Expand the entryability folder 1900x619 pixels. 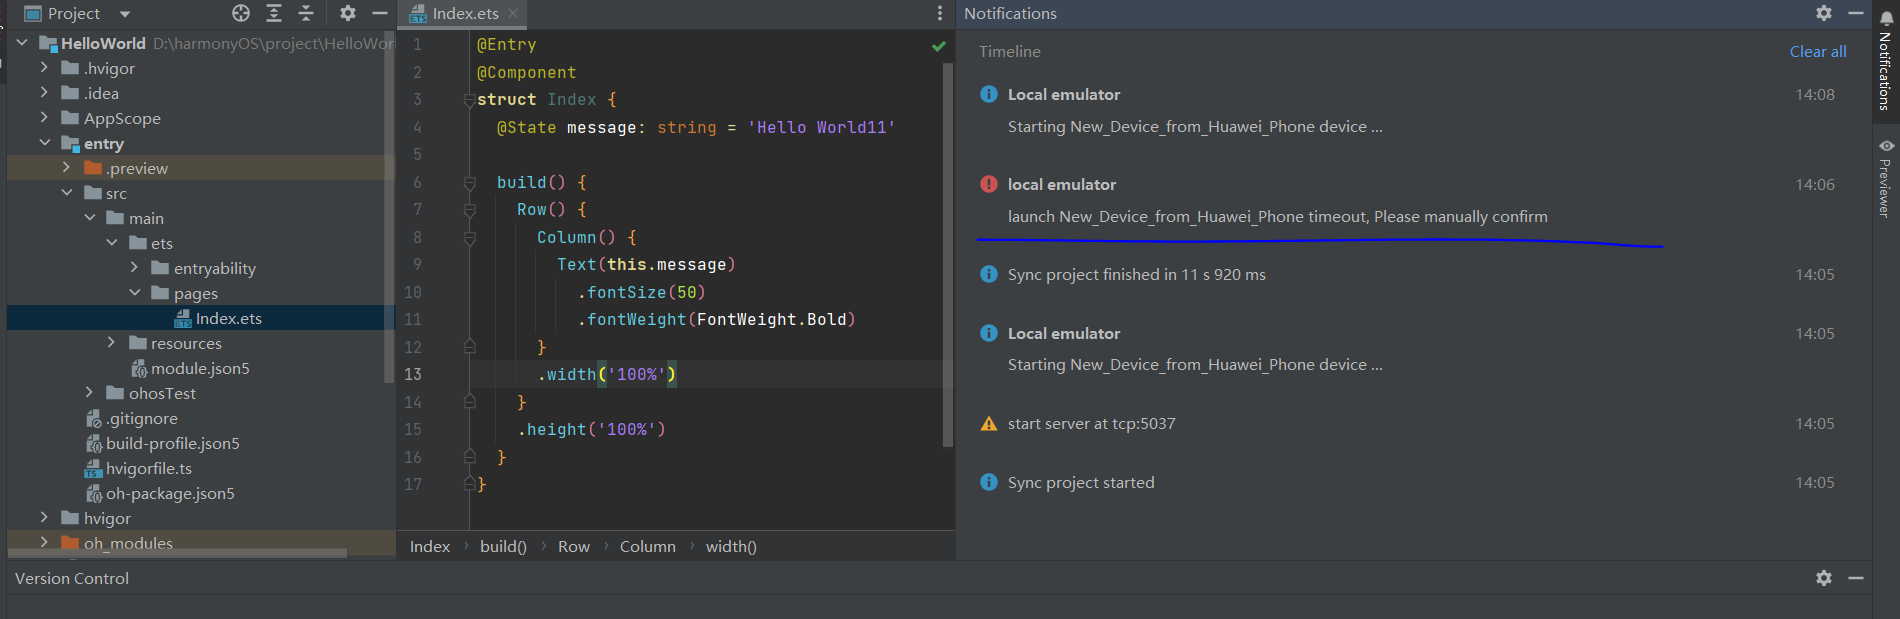tap(135, 268)
